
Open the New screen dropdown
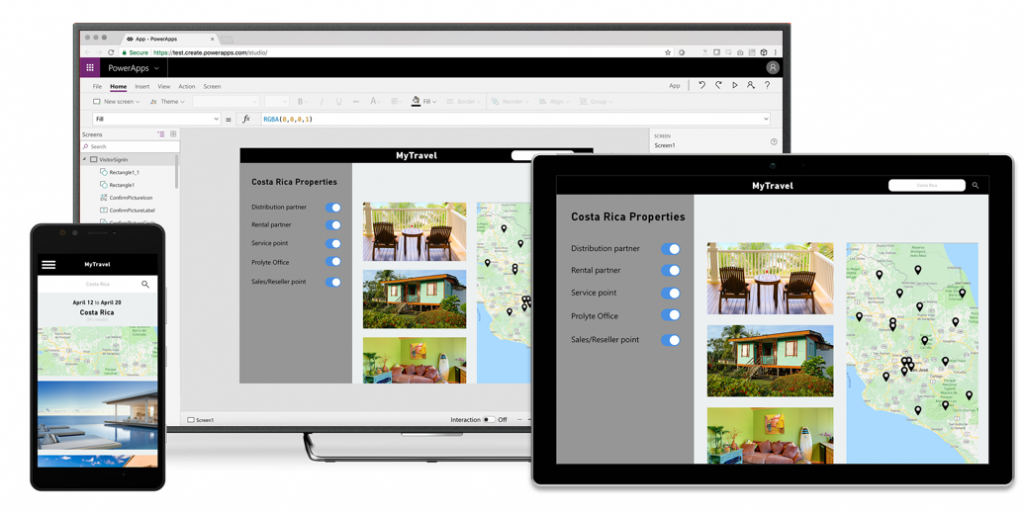(116, 102)
